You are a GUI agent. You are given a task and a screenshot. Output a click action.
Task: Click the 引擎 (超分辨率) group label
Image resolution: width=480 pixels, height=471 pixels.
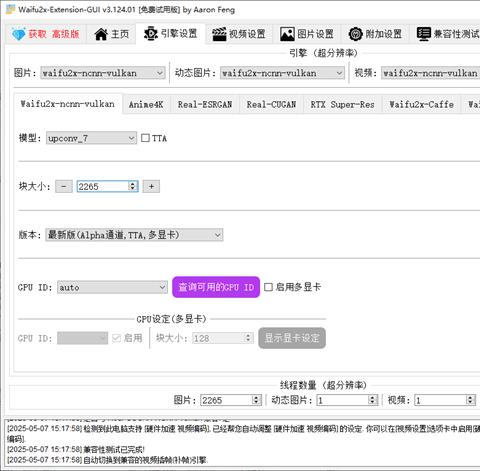click(323, 53)
